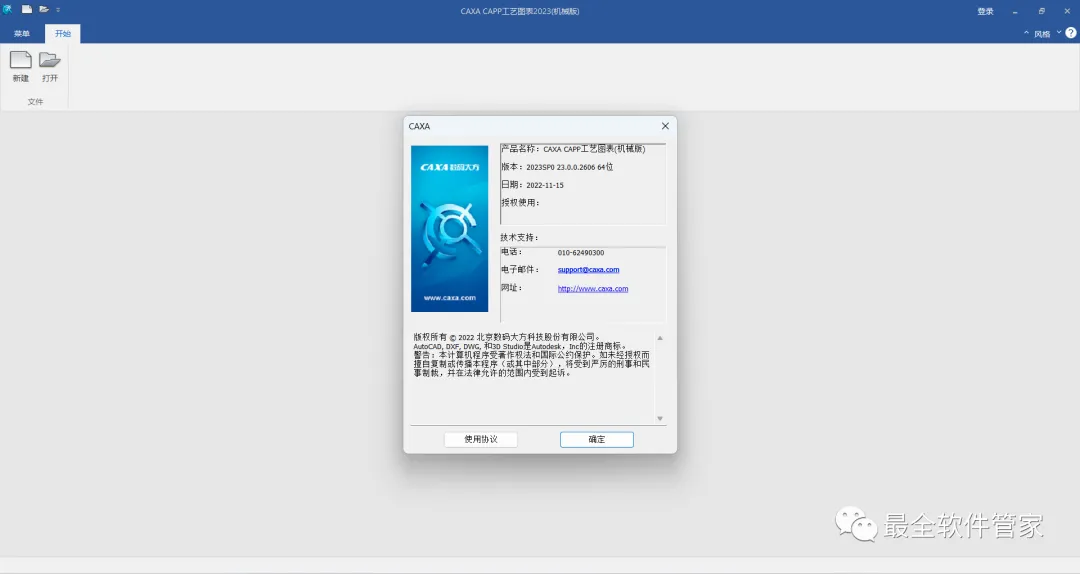
Task: Click the phone number 010-62490300
Action: tap(581, 253)
